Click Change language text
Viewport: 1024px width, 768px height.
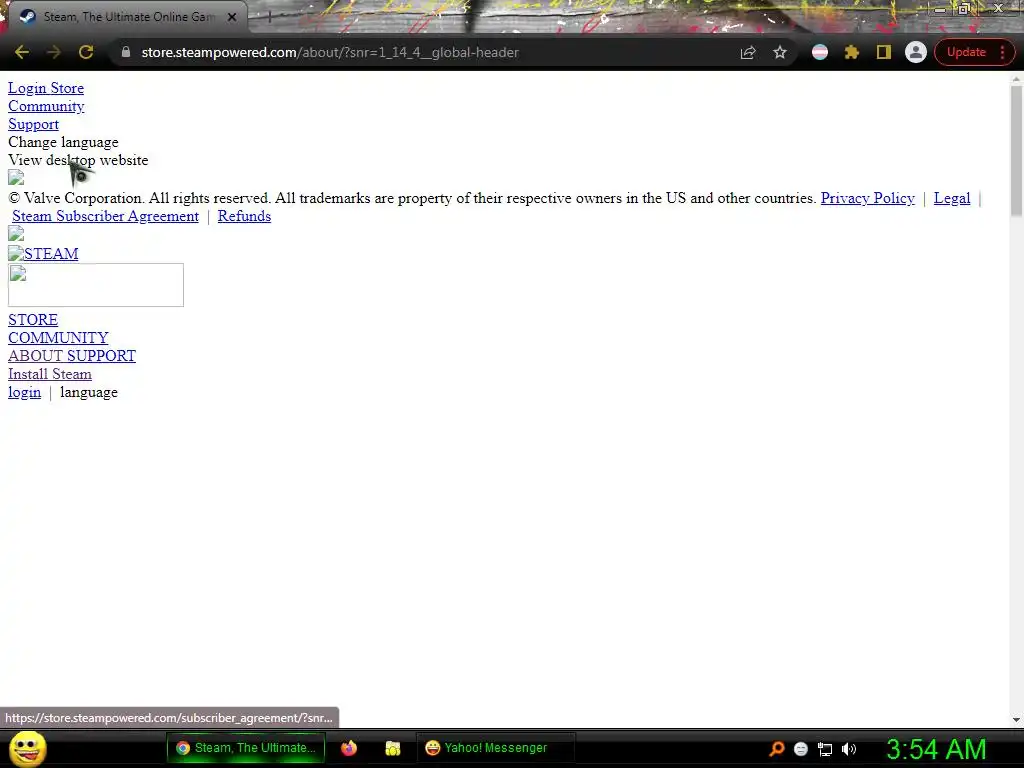63,142
